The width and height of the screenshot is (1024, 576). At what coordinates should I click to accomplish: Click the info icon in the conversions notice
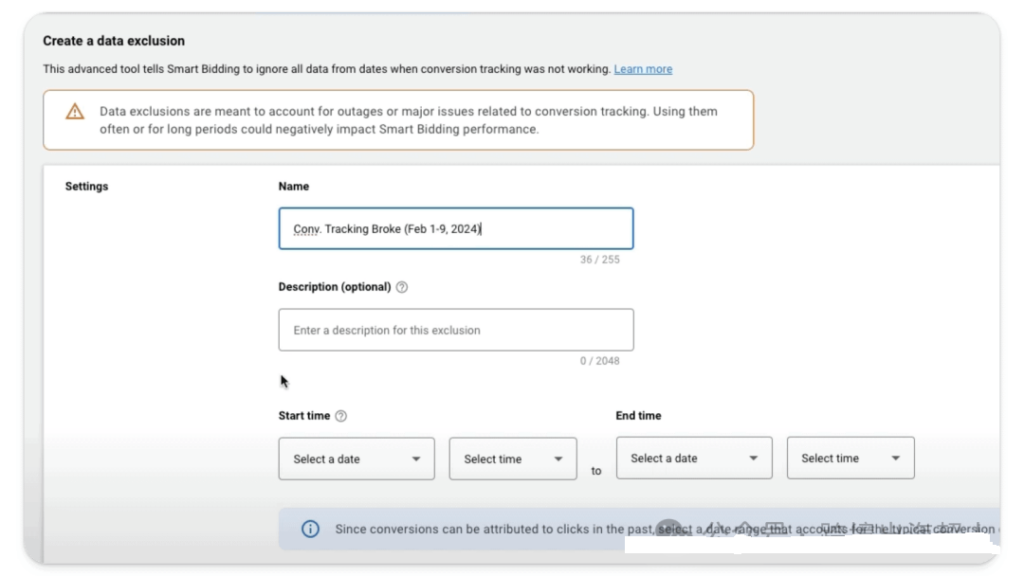(x=310, y=529)
